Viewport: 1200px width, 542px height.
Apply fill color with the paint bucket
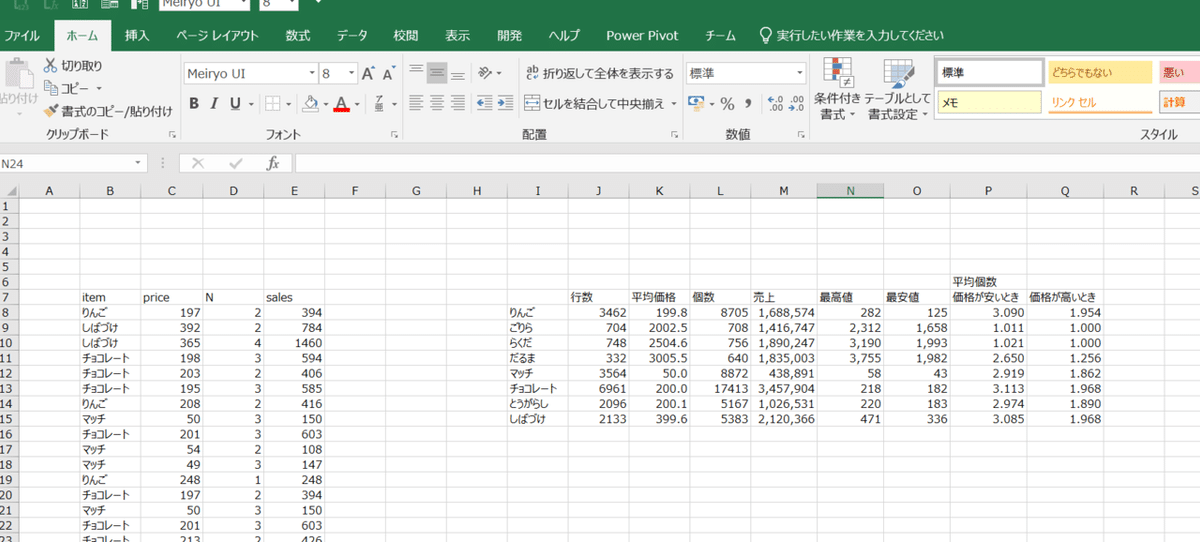click(x=310, y=103)
